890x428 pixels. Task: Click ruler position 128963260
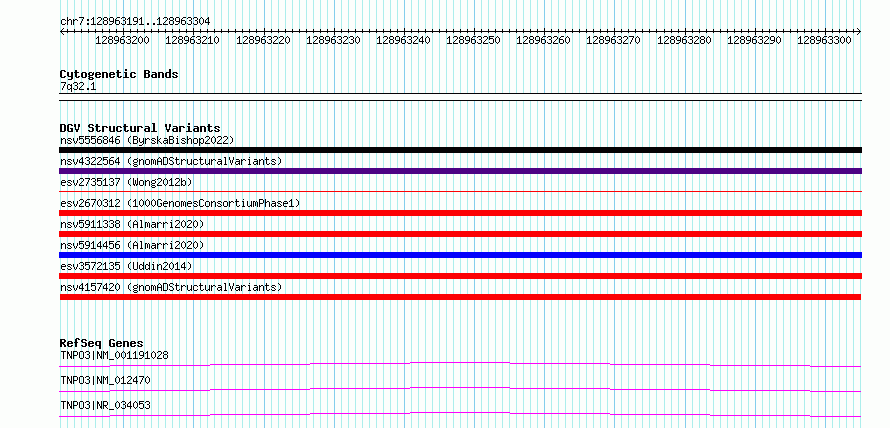pos(544,40)
